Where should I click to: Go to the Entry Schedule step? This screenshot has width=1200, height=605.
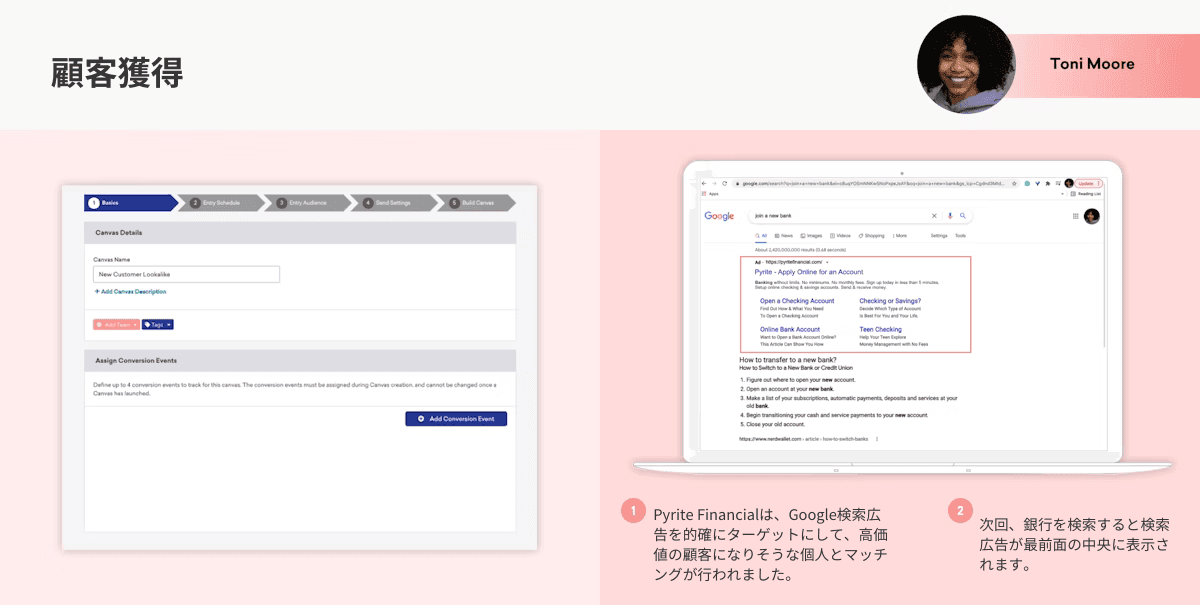click(221, 203)
